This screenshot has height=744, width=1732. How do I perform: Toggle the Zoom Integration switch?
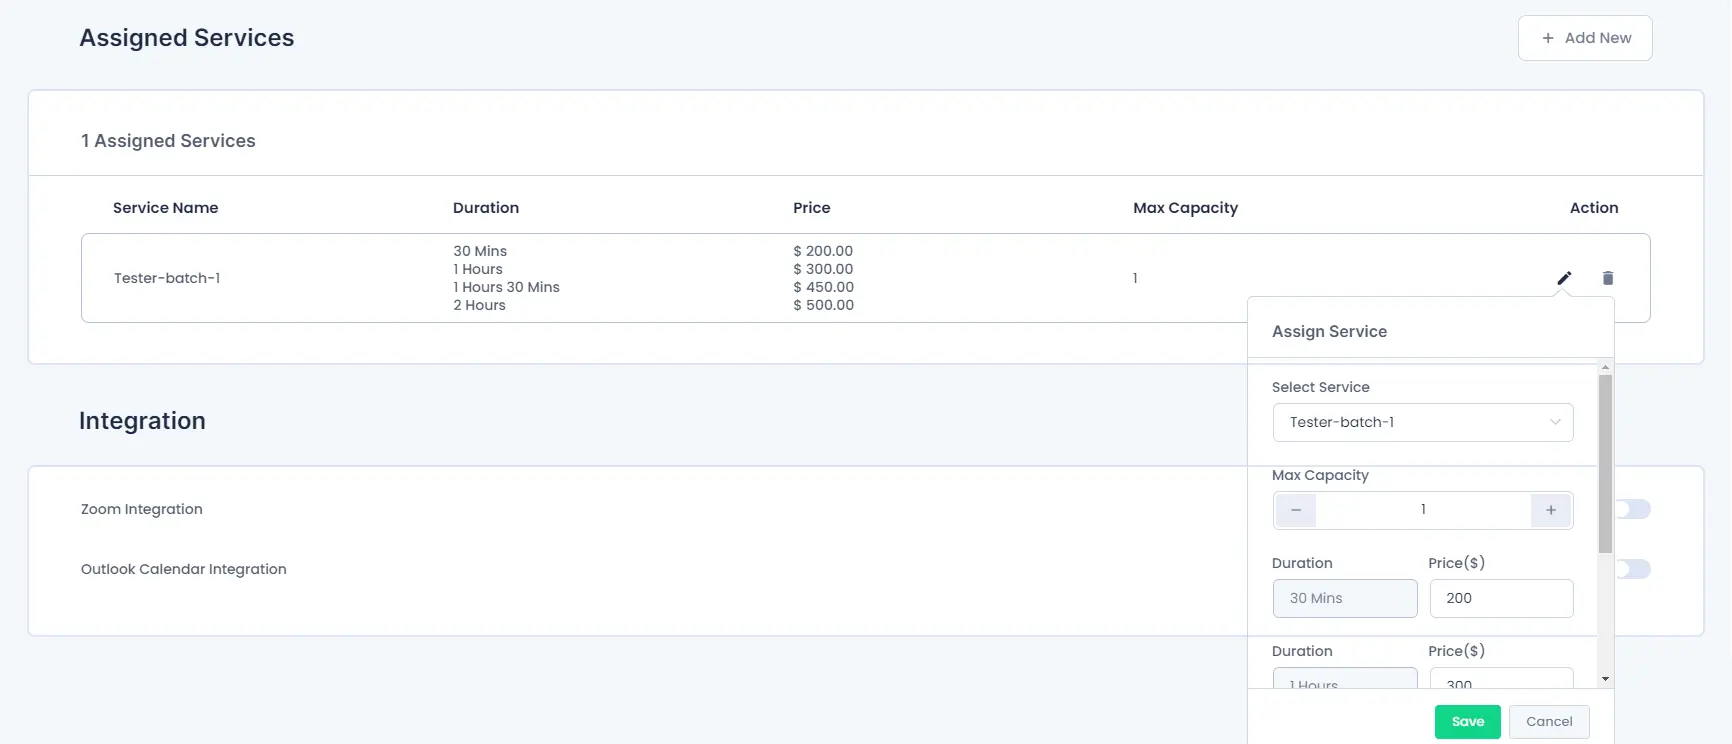(1632, 510)
